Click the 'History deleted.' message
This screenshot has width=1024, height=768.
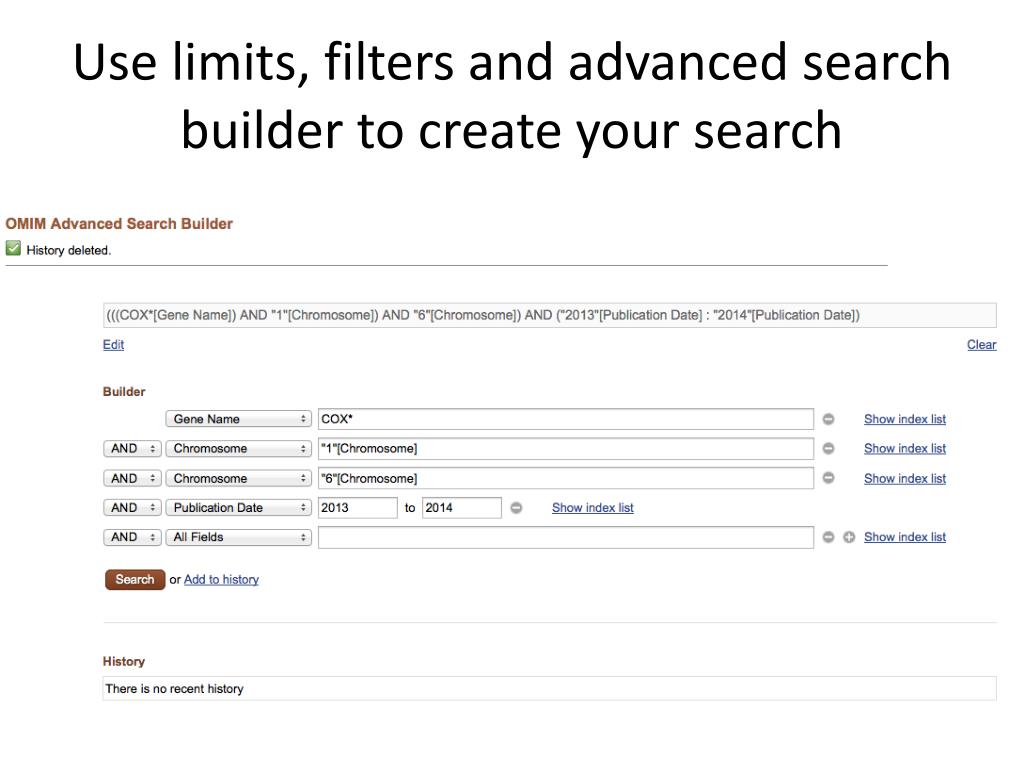pos(69,250)
